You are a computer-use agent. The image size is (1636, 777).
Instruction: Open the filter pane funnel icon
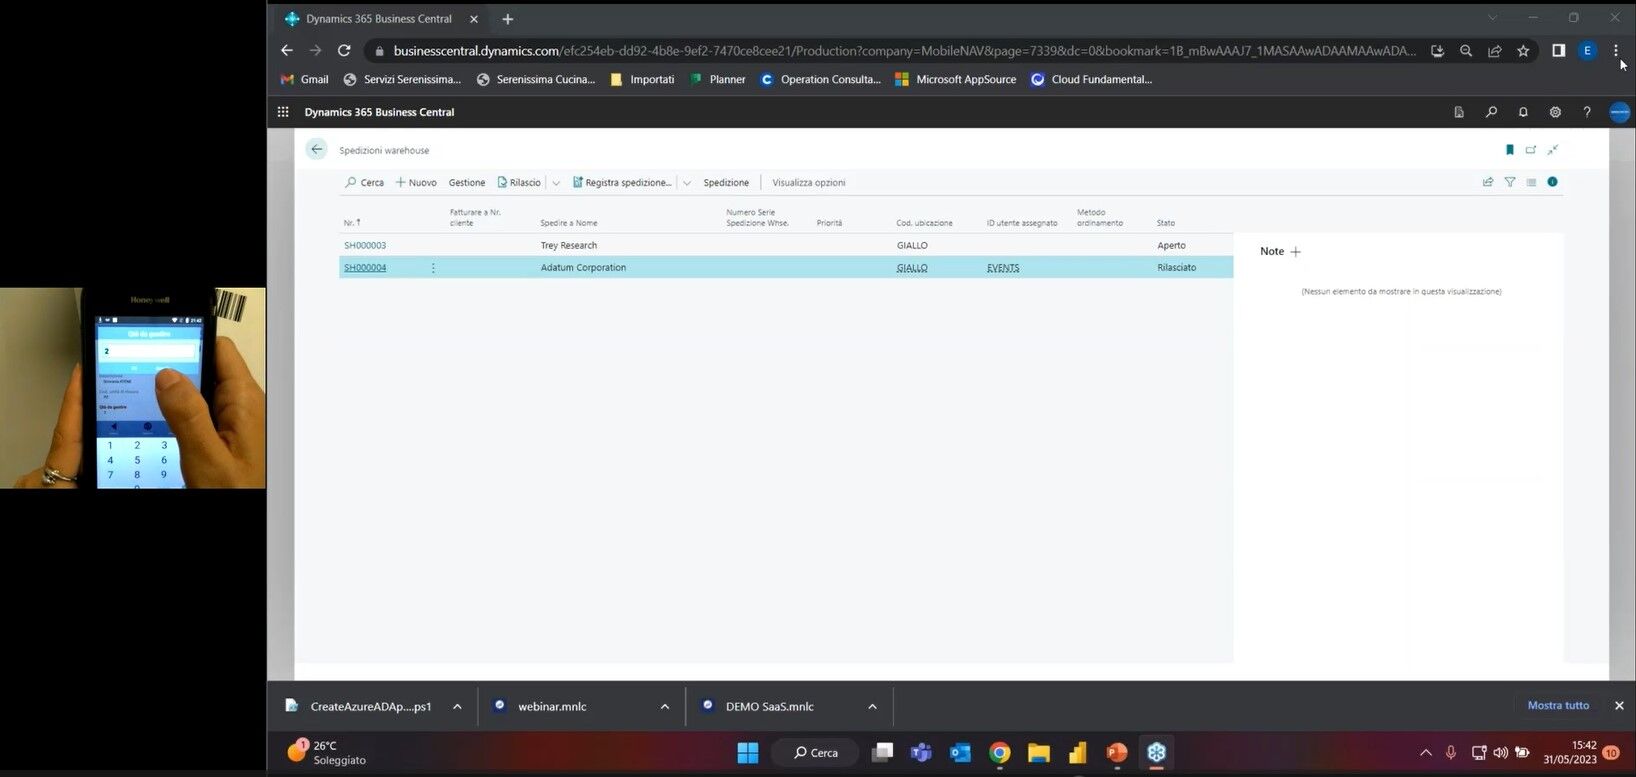click(x=1509, y=182)
